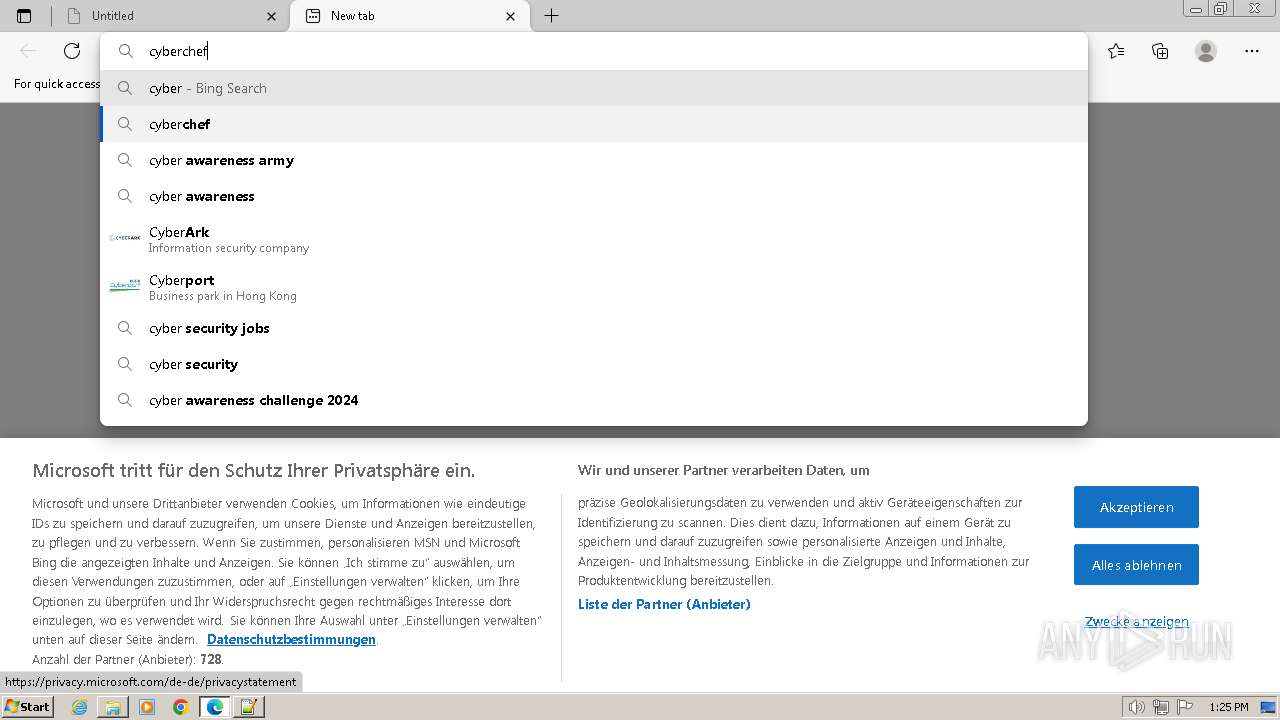The image size is (1280, 720).
Task: Open the Collections icon
Action: 1160,51
